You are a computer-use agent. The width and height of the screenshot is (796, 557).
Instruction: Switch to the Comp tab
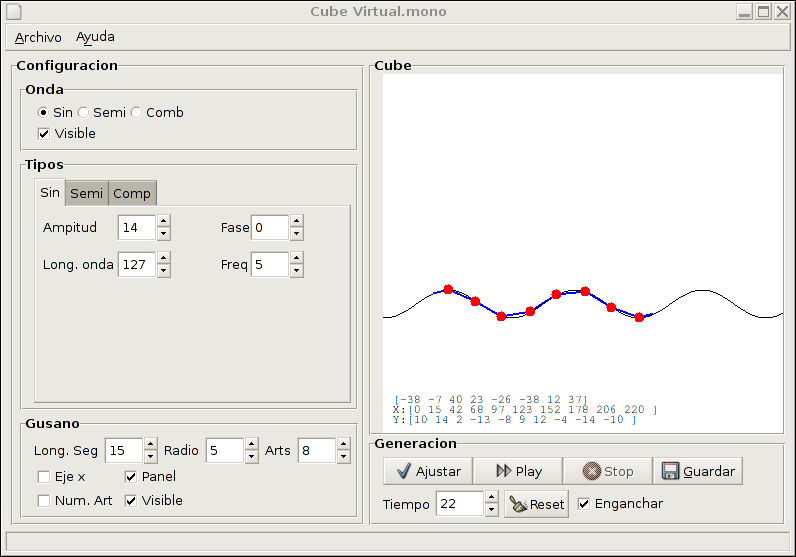coord(132,193)
